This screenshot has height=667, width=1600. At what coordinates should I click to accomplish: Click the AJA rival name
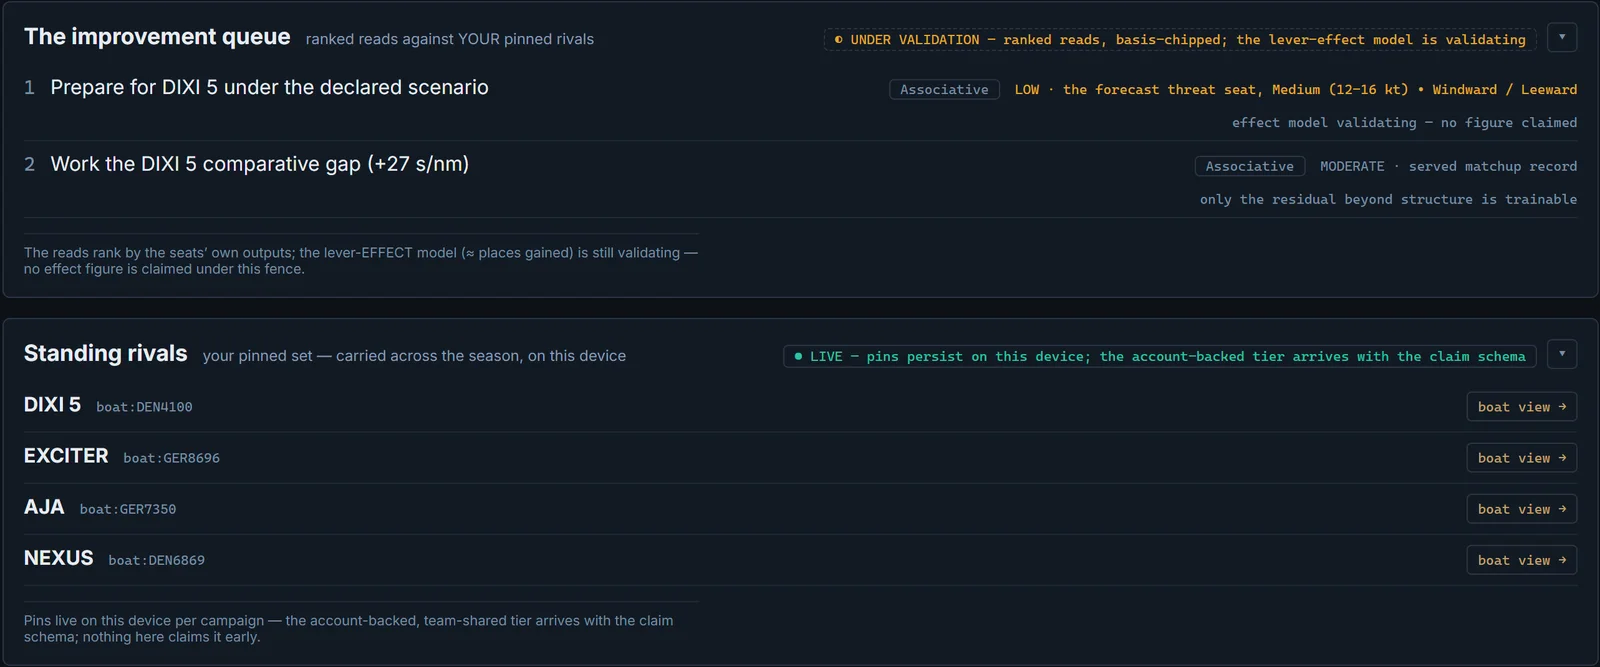(44, 507)
